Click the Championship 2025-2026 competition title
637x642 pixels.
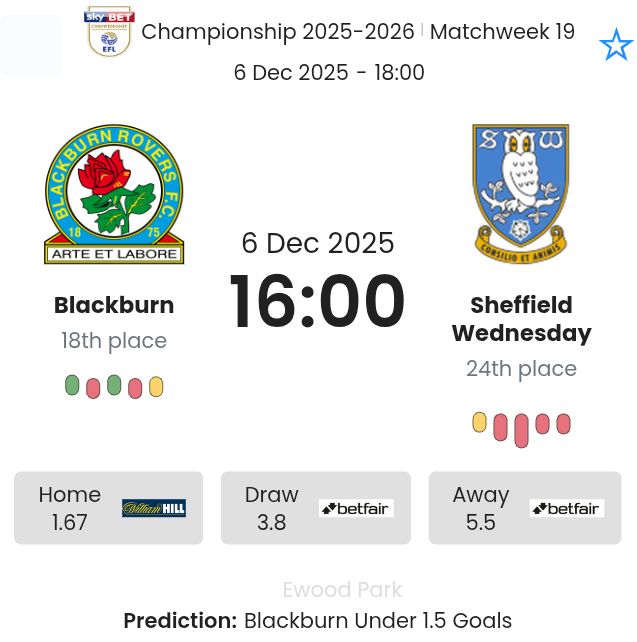(x=278, y=32)
